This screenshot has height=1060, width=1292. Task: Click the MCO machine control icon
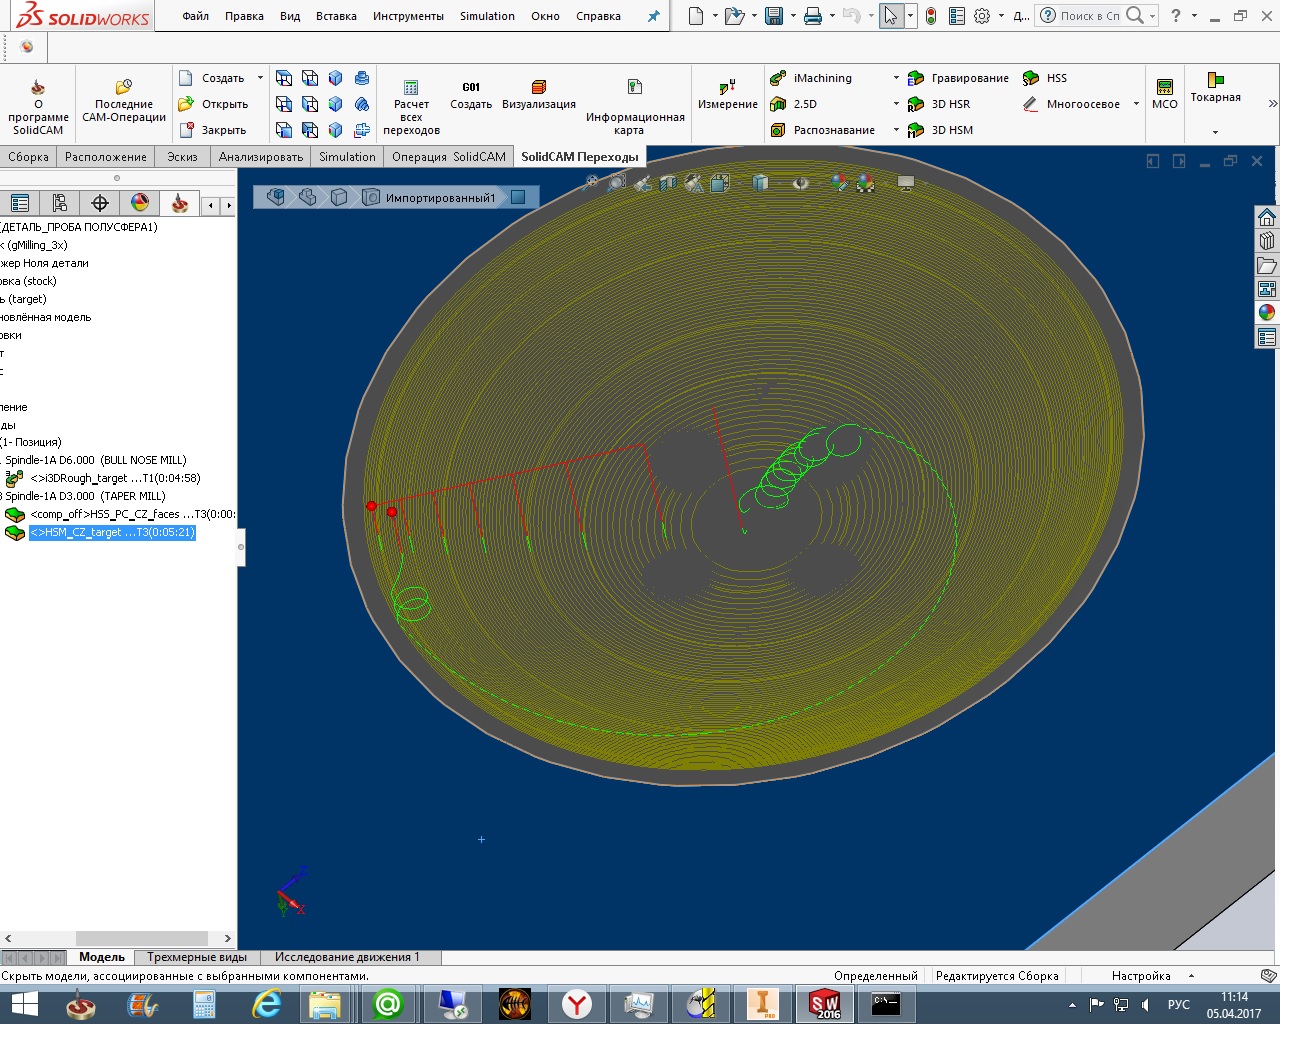1164,94
